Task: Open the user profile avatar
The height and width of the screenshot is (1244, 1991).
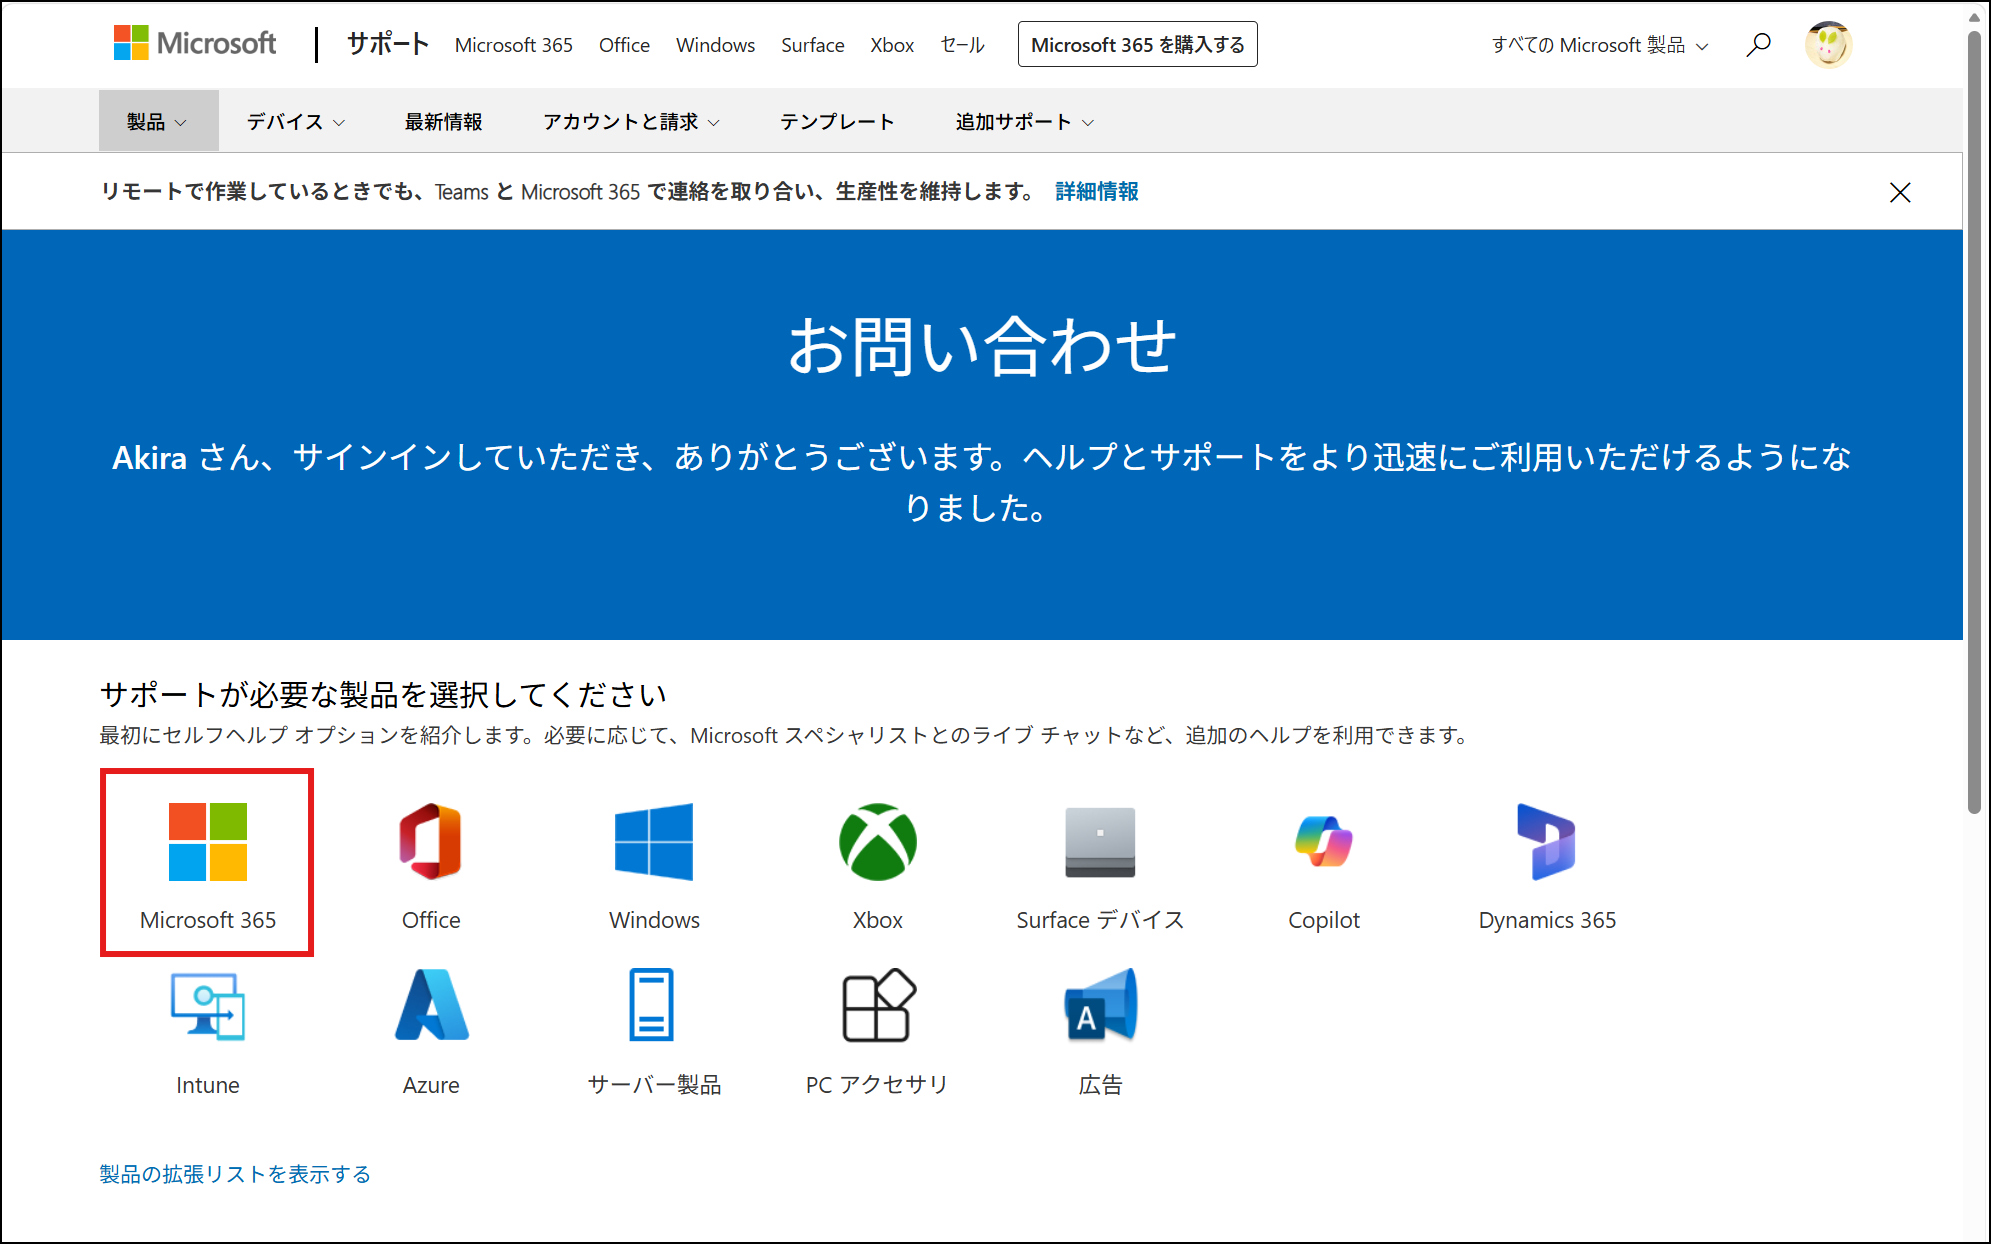Action: tap(1828, 45)
